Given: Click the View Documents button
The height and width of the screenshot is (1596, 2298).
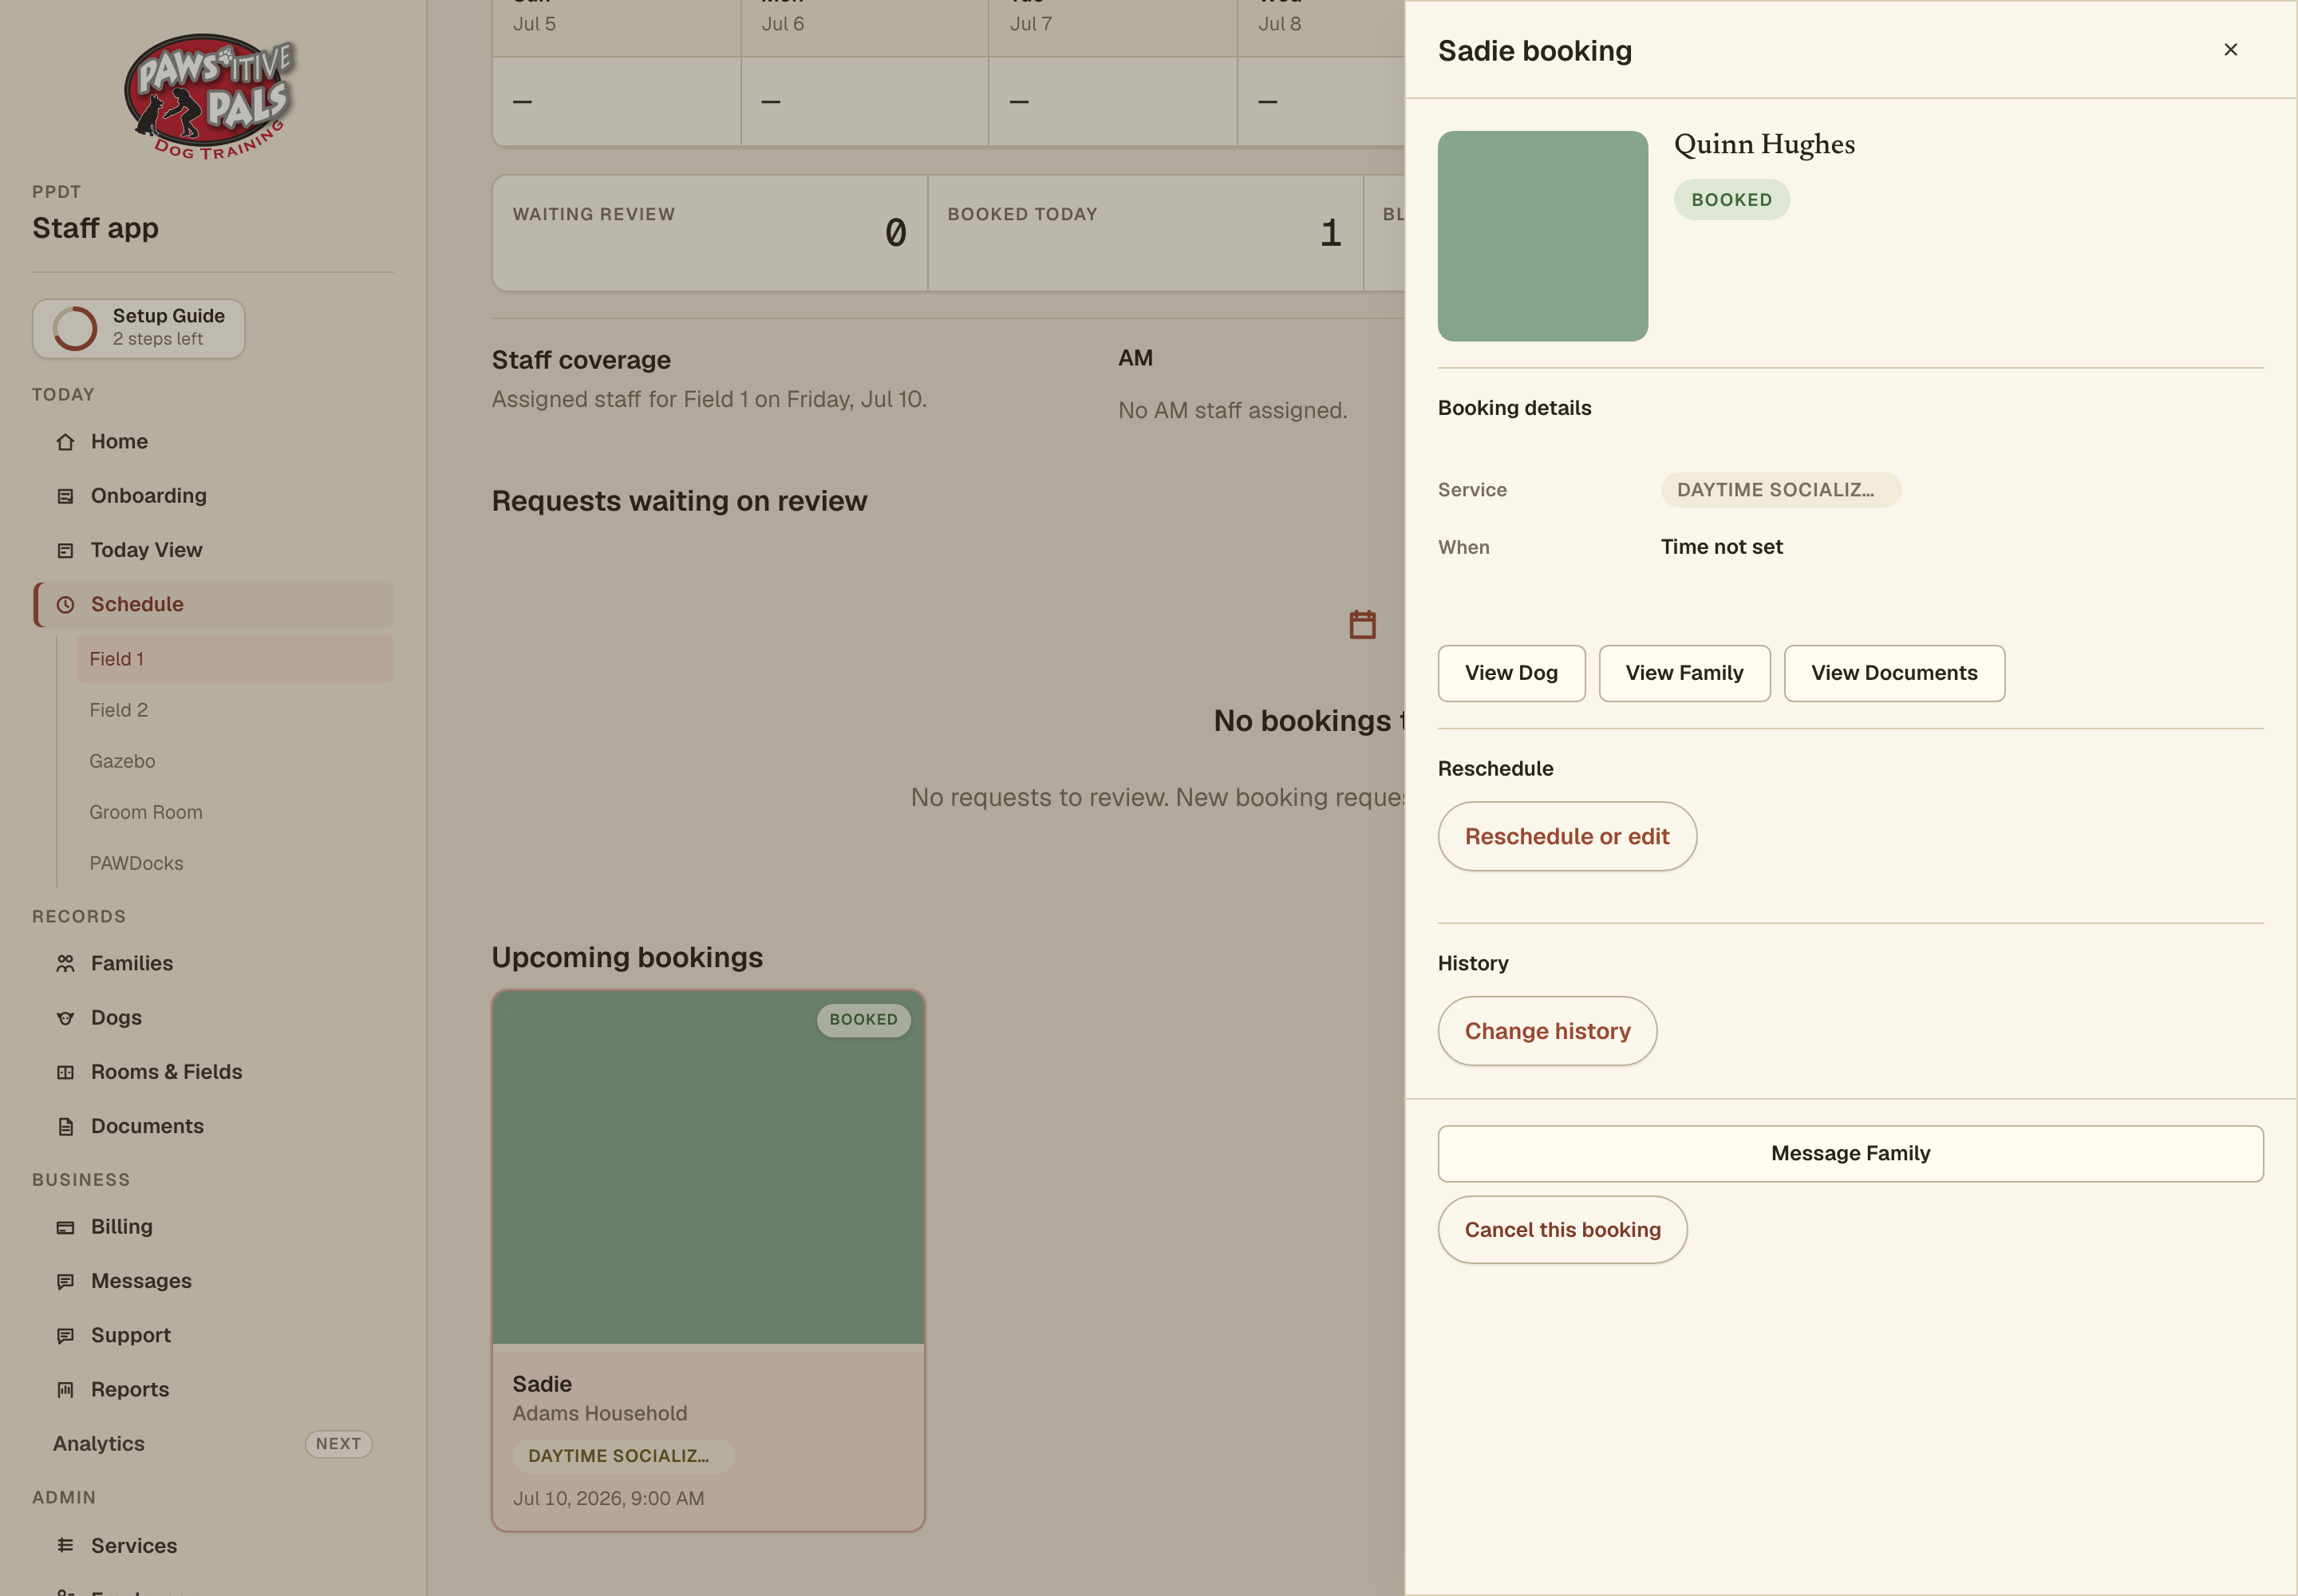Looking at the screenshot, I should (1894, 673).
